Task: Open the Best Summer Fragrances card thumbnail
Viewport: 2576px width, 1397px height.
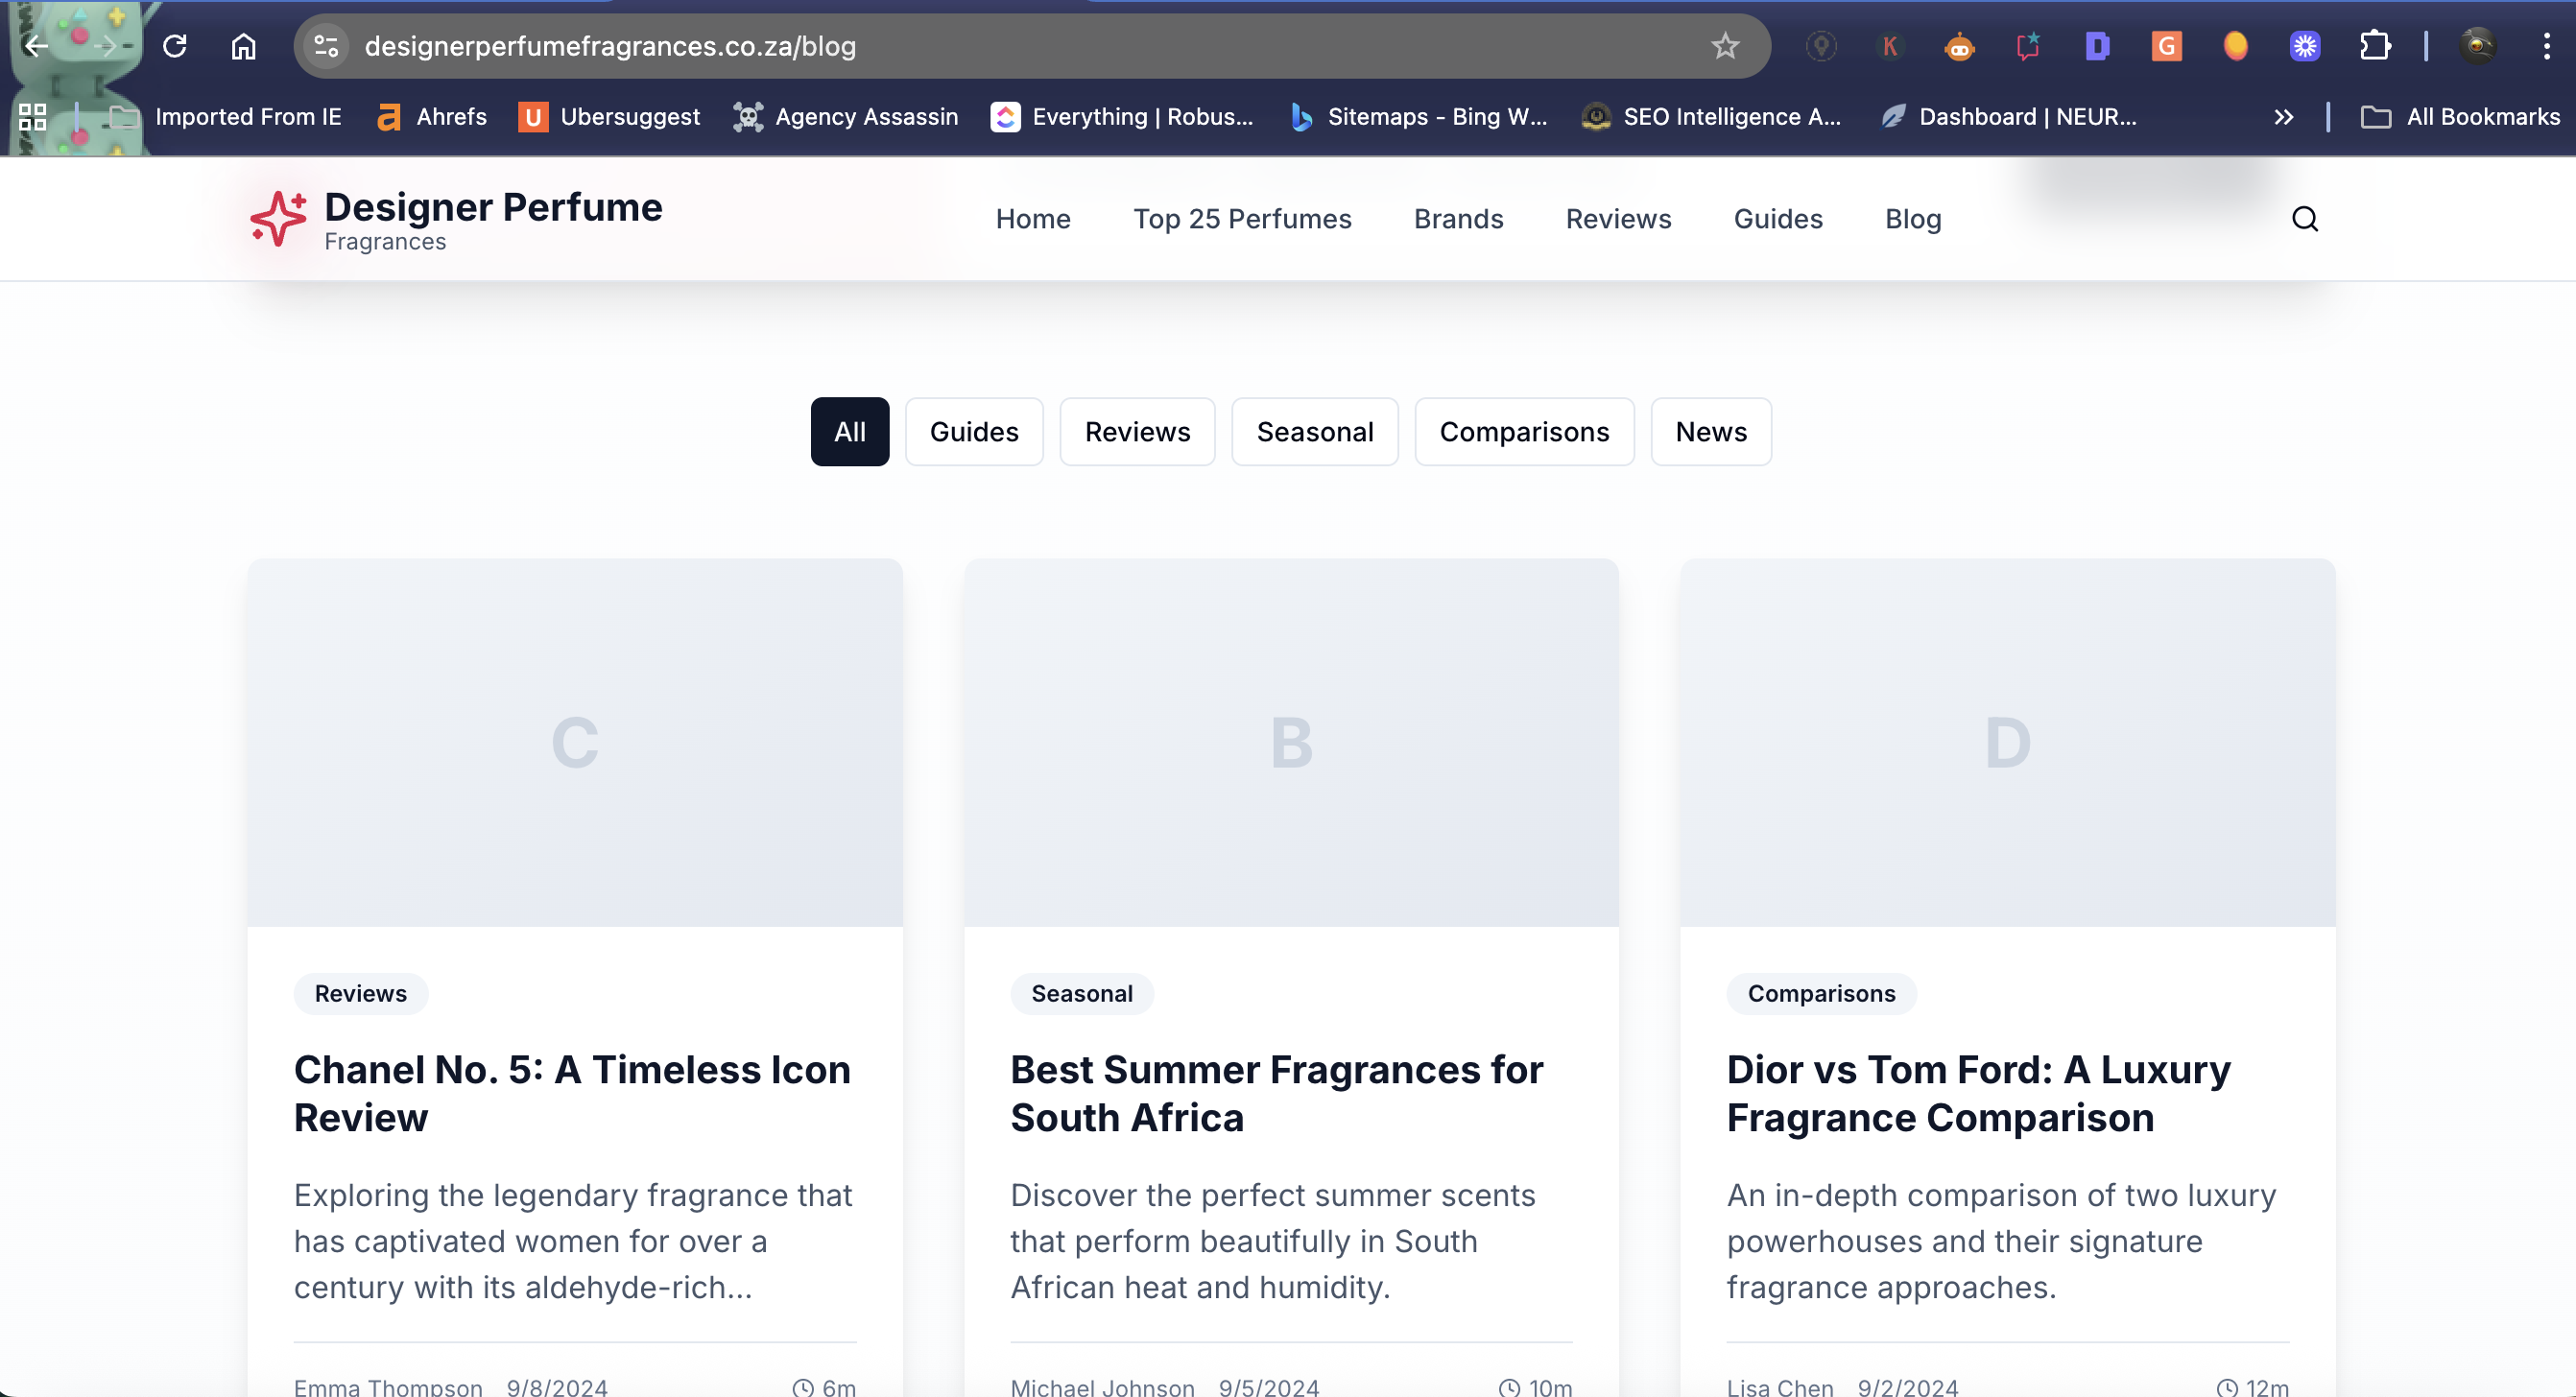Action: pos(1291,742)
